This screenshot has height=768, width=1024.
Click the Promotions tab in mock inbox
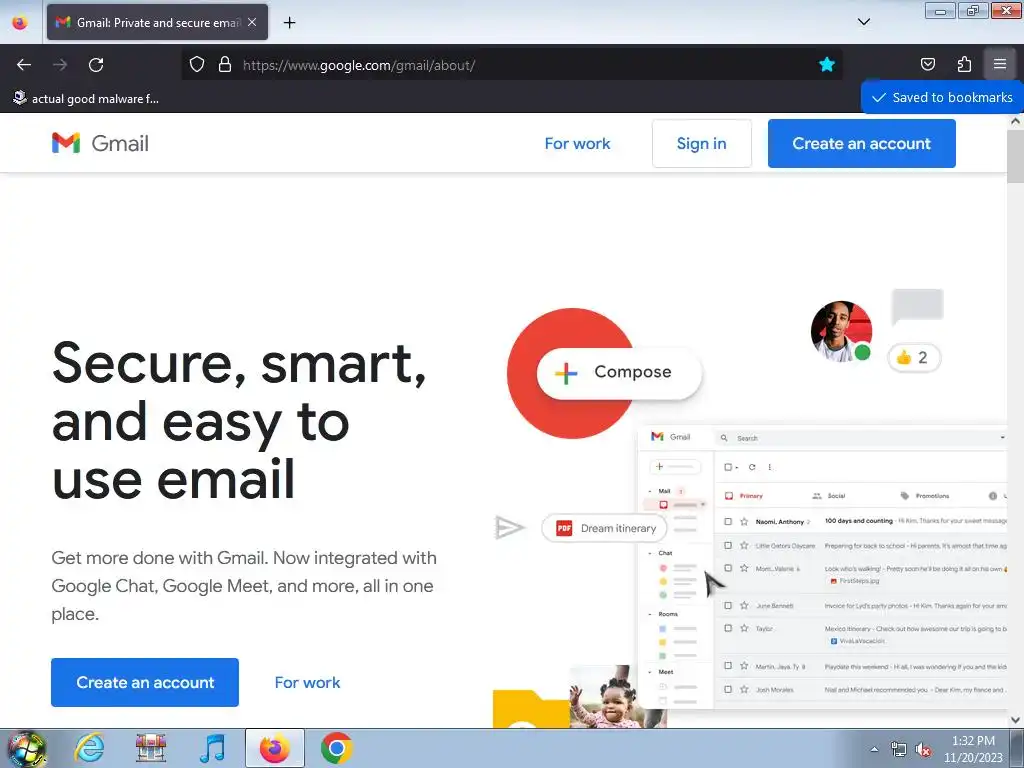(x=925, y=496)
